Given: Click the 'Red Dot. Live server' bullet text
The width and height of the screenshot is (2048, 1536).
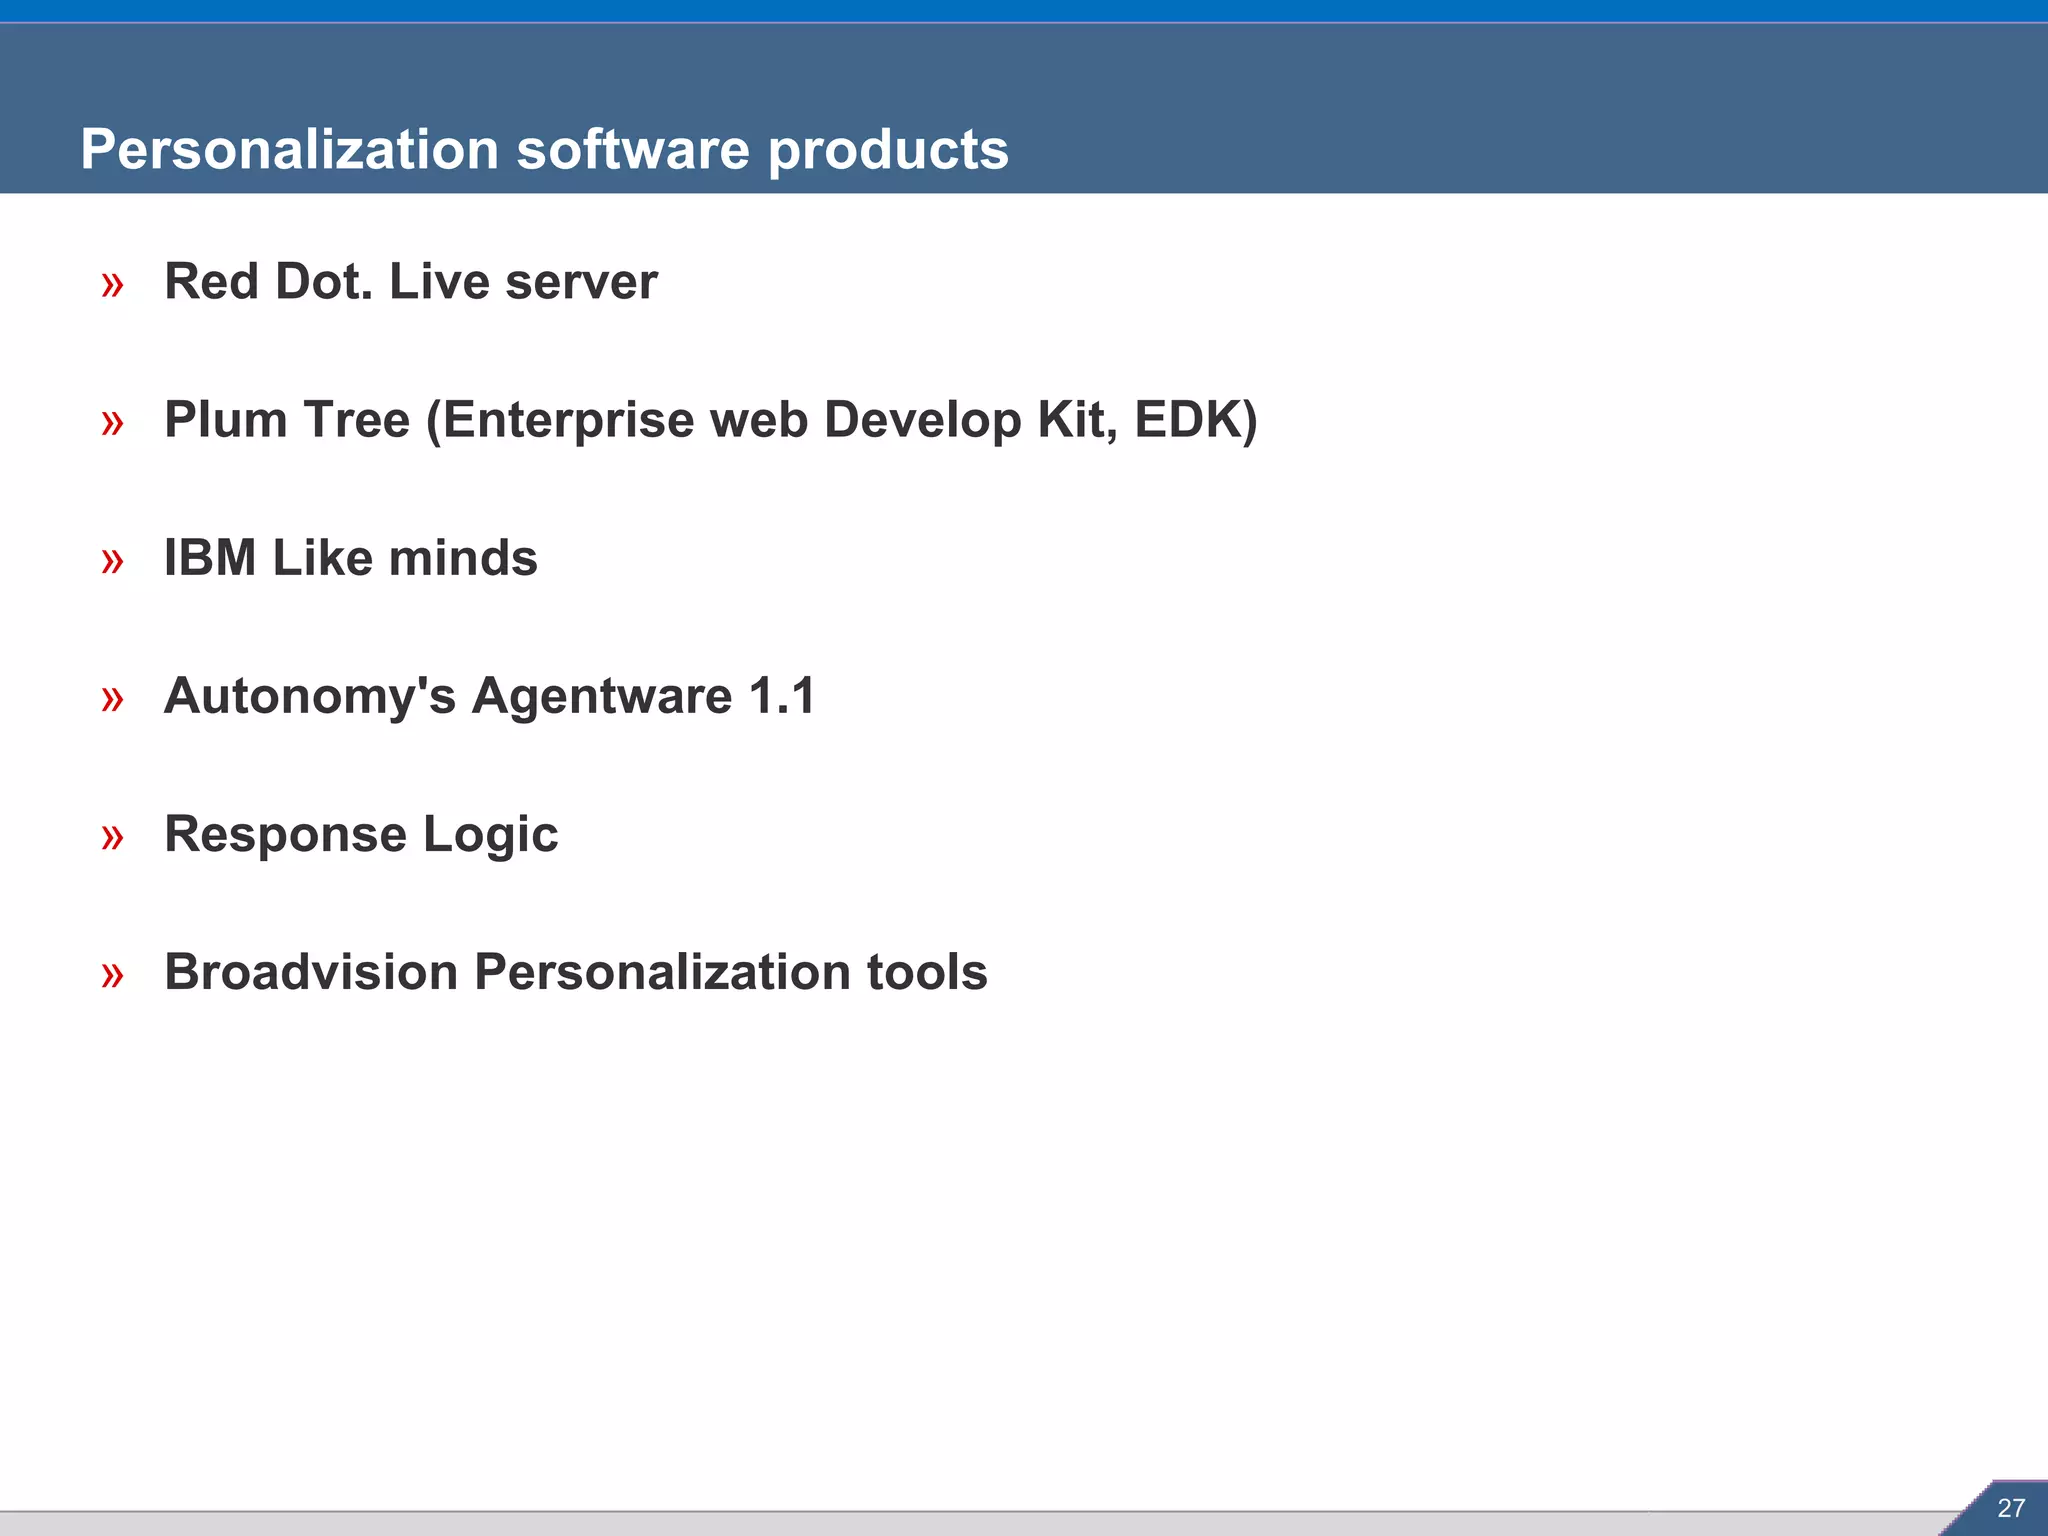Looking at the screenshot, I should (411, 281).
